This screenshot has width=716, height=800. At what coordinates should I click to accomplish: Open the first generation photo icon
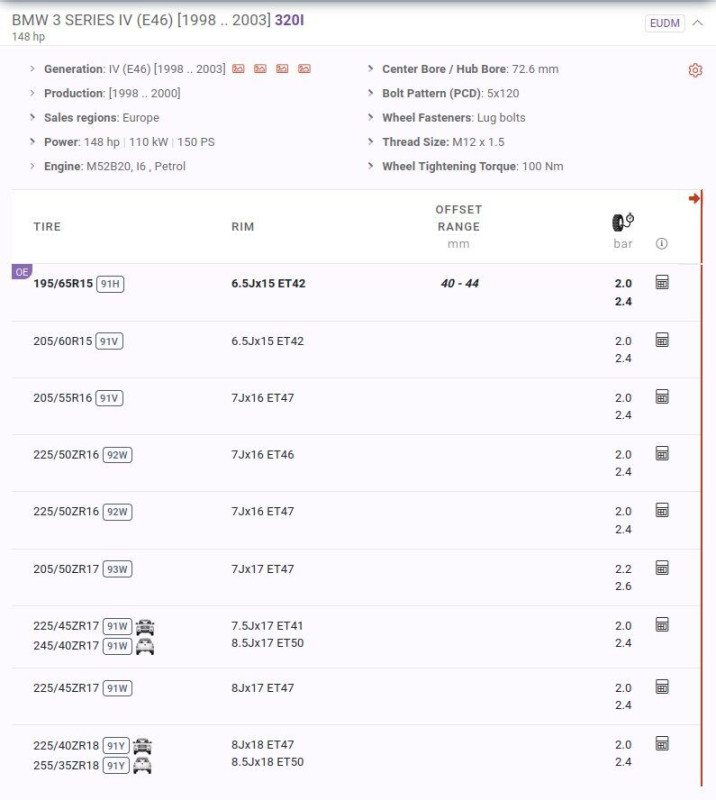coord(238,68)
